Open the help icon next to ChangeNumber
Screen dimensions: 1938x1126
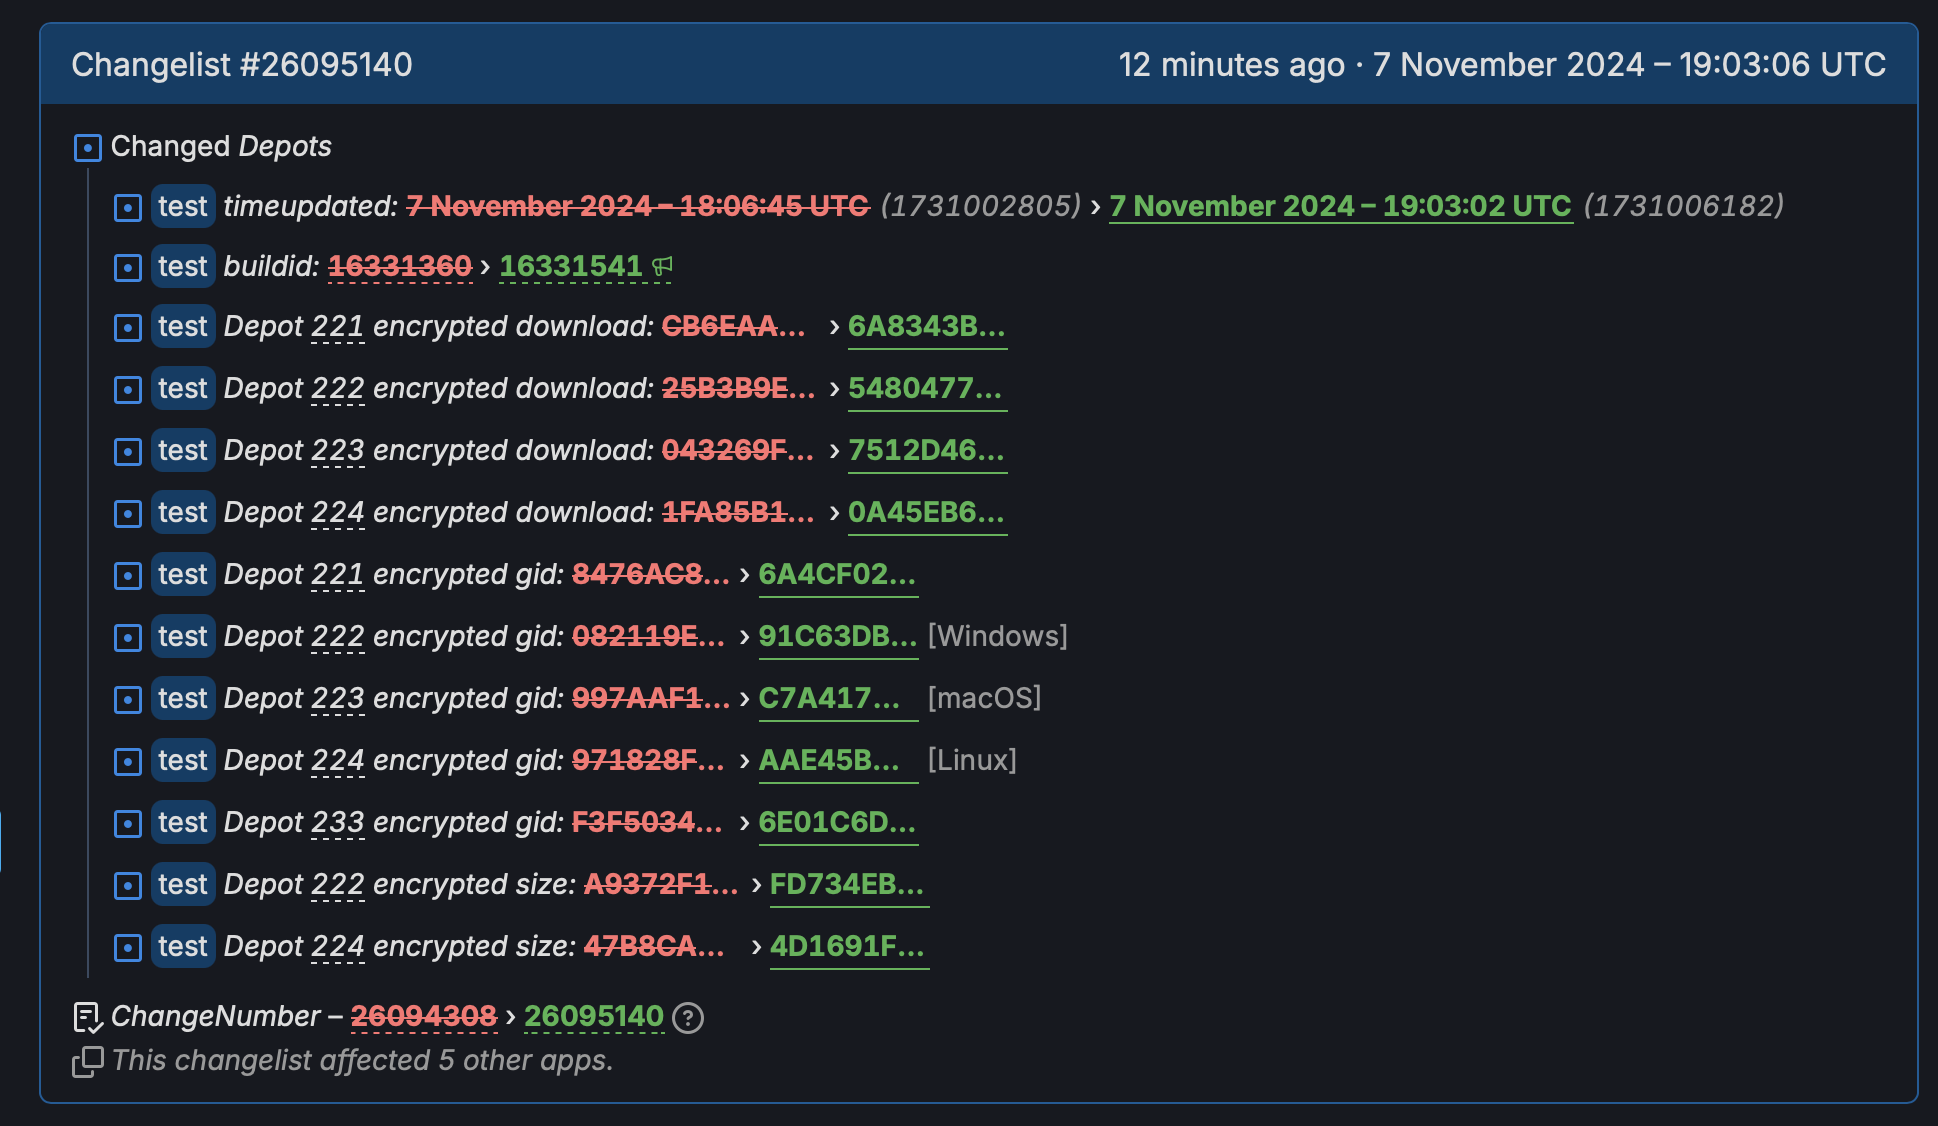(x=689, y=1017)
